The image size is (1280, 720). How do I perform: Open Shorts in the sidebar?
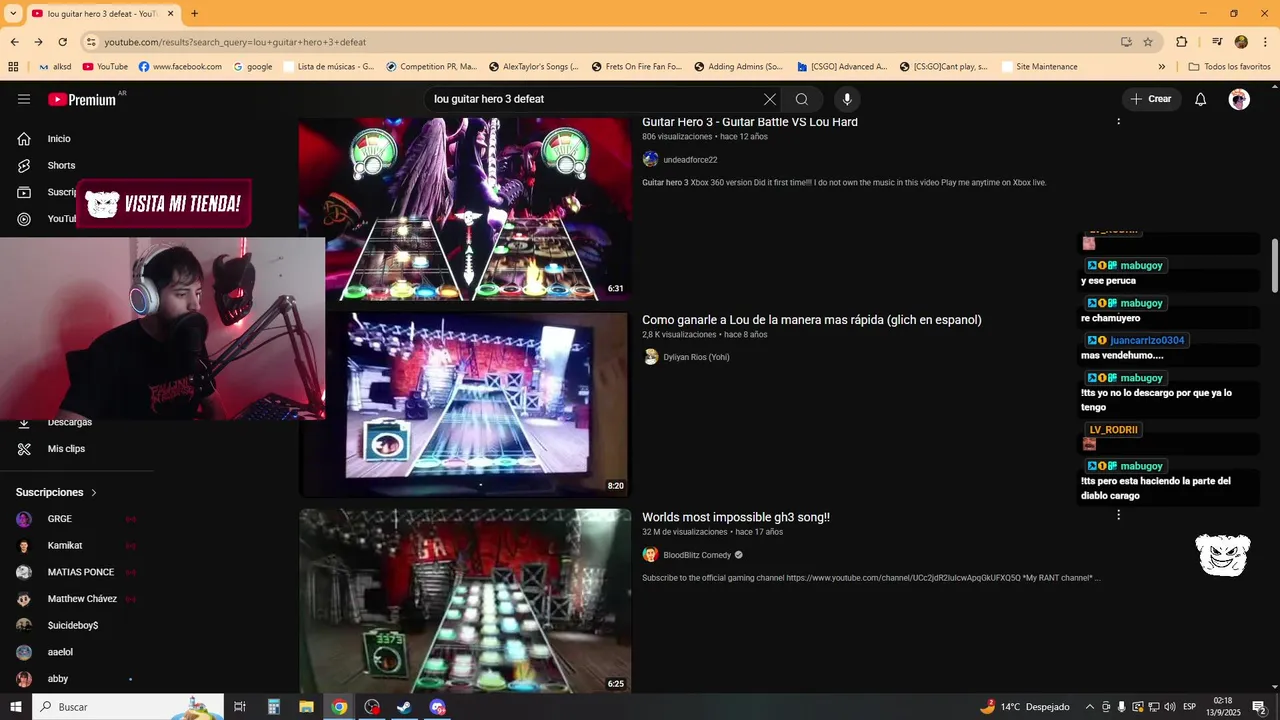tap(61, 165)
